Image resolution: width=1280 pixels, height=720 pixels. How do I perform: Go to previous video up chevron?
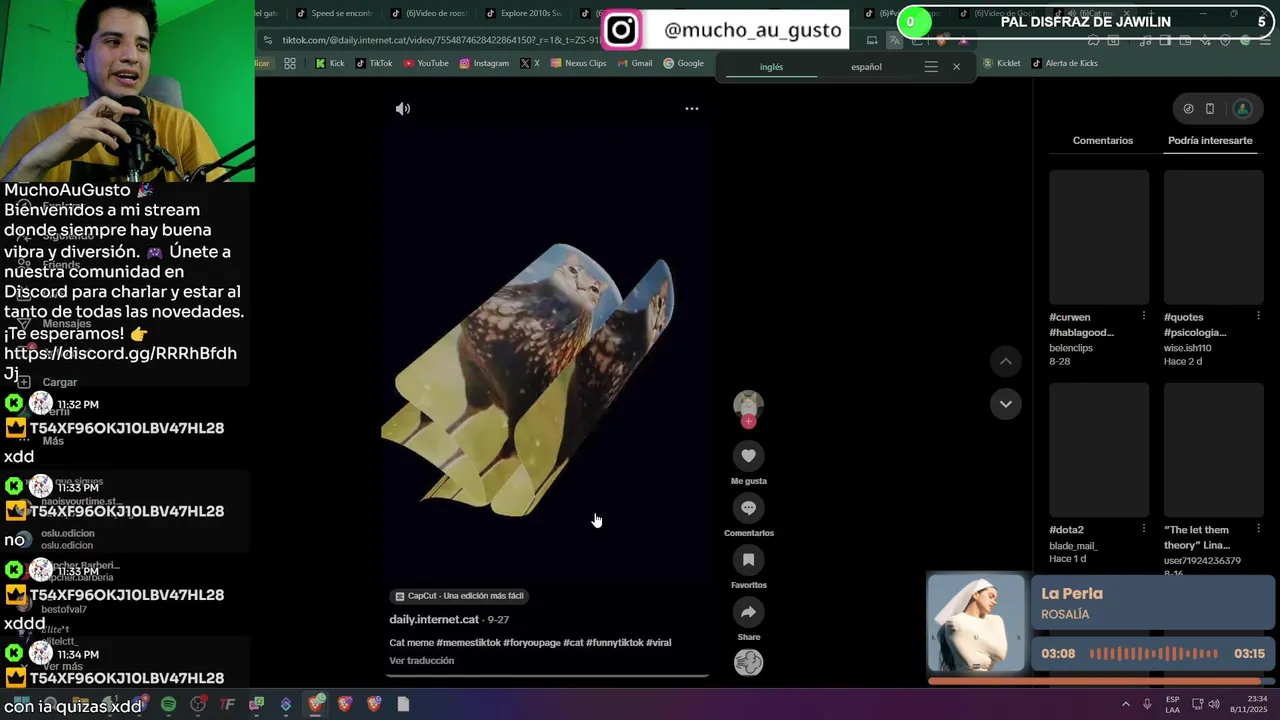click(1006, 361)
